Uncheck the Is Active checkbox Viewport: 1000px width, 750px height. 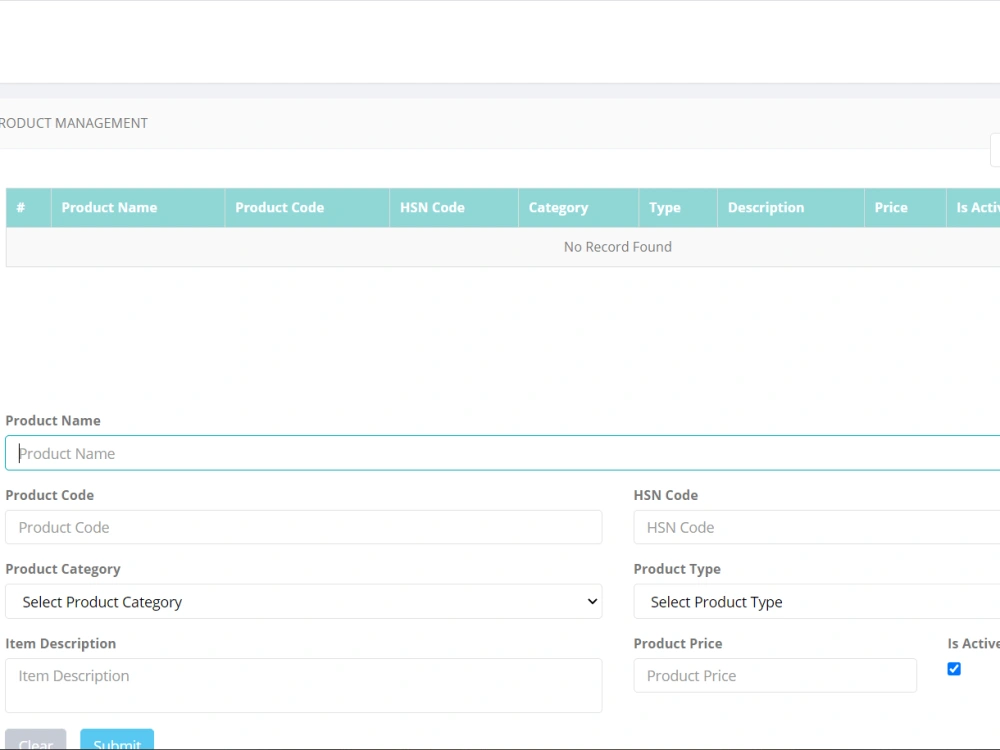tap(954, 668)
